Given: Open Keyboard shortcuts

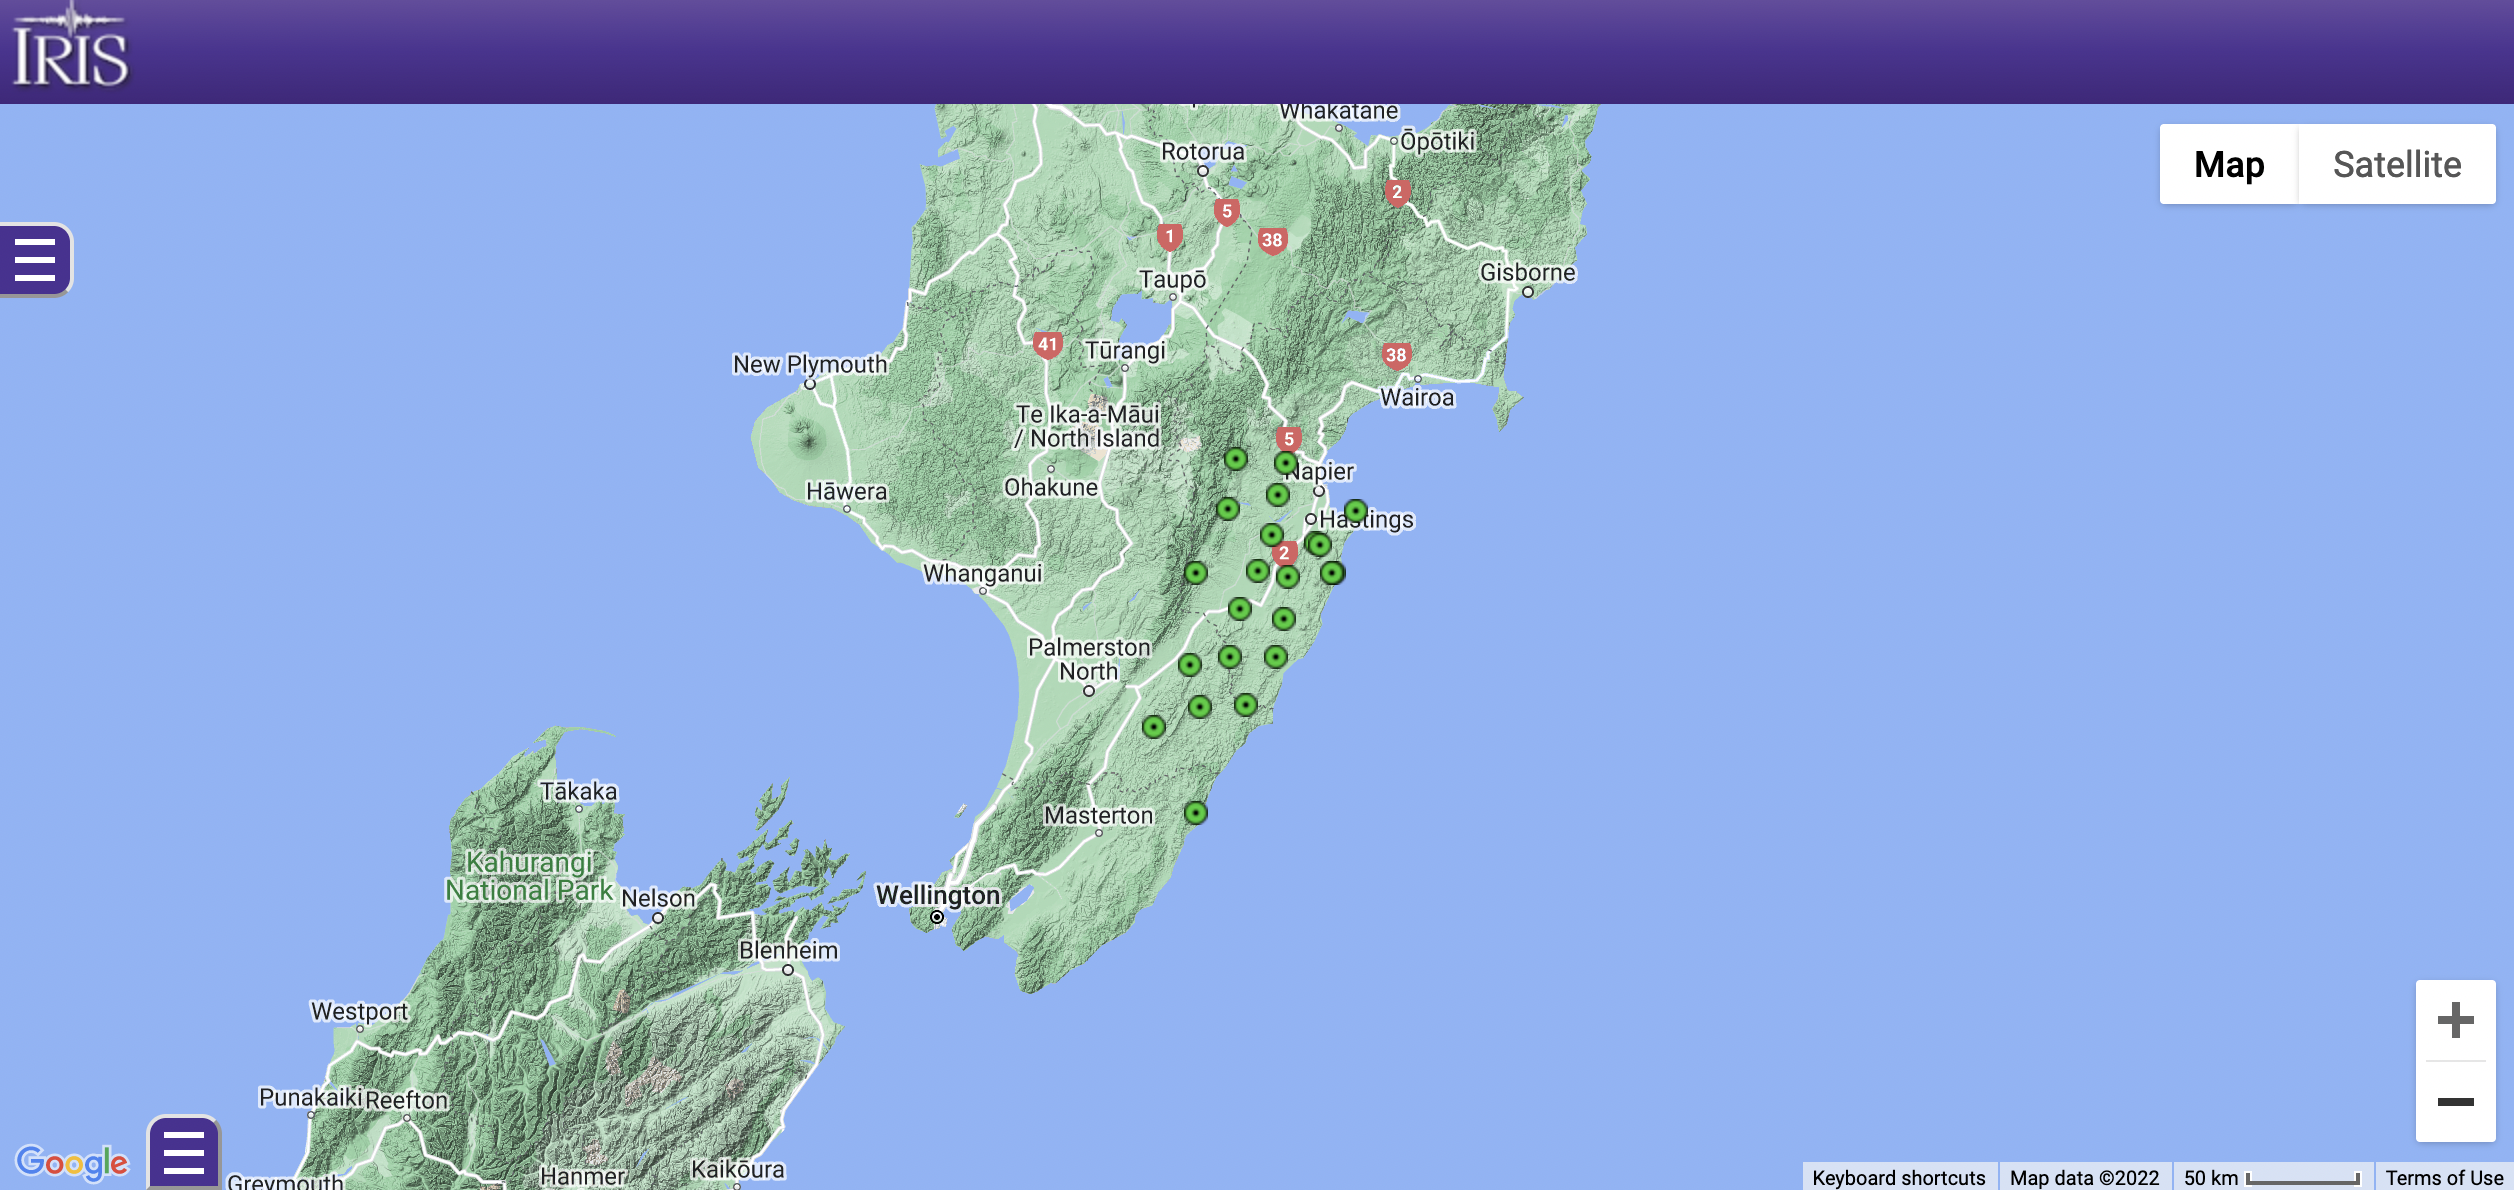Looking at the screenshot, I should pyautogui.click(x=1898, y=1178).
